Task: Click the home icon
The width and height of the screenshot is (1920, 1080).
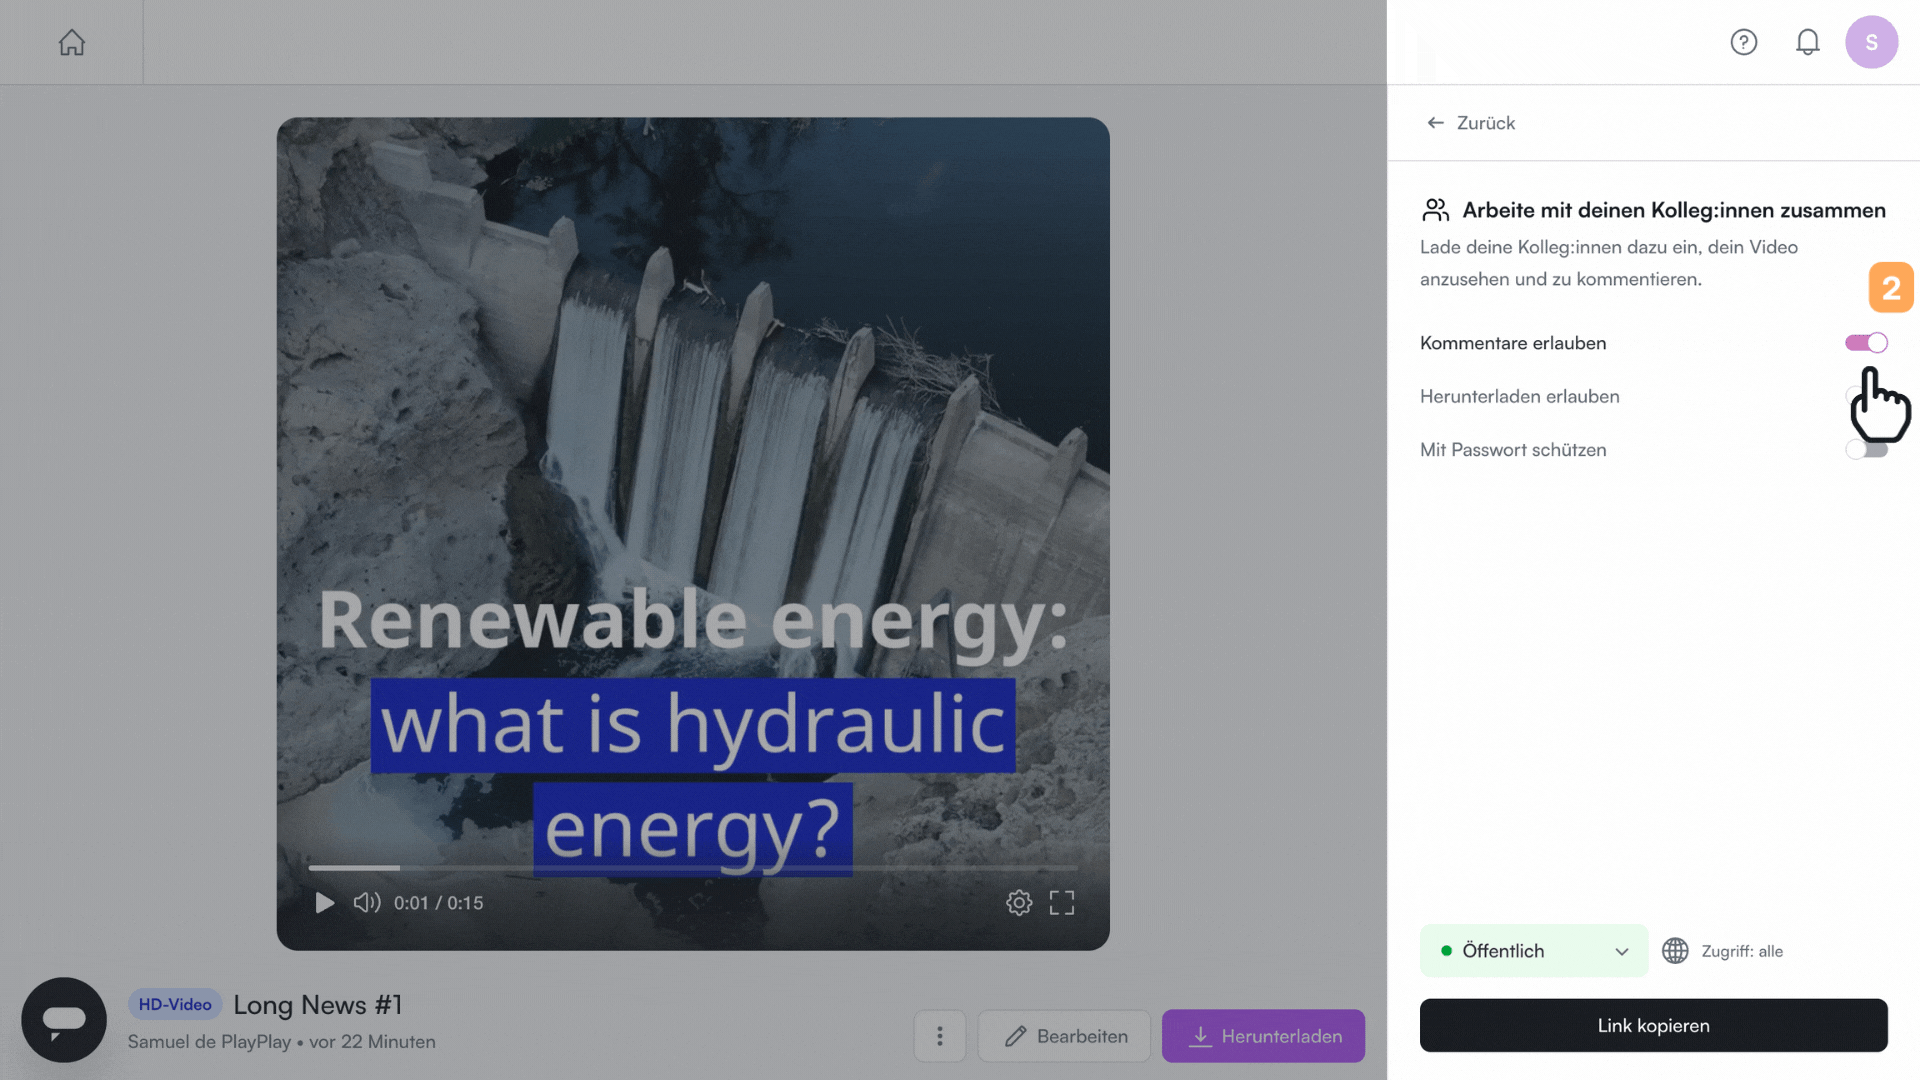Action: click(71, 42)
